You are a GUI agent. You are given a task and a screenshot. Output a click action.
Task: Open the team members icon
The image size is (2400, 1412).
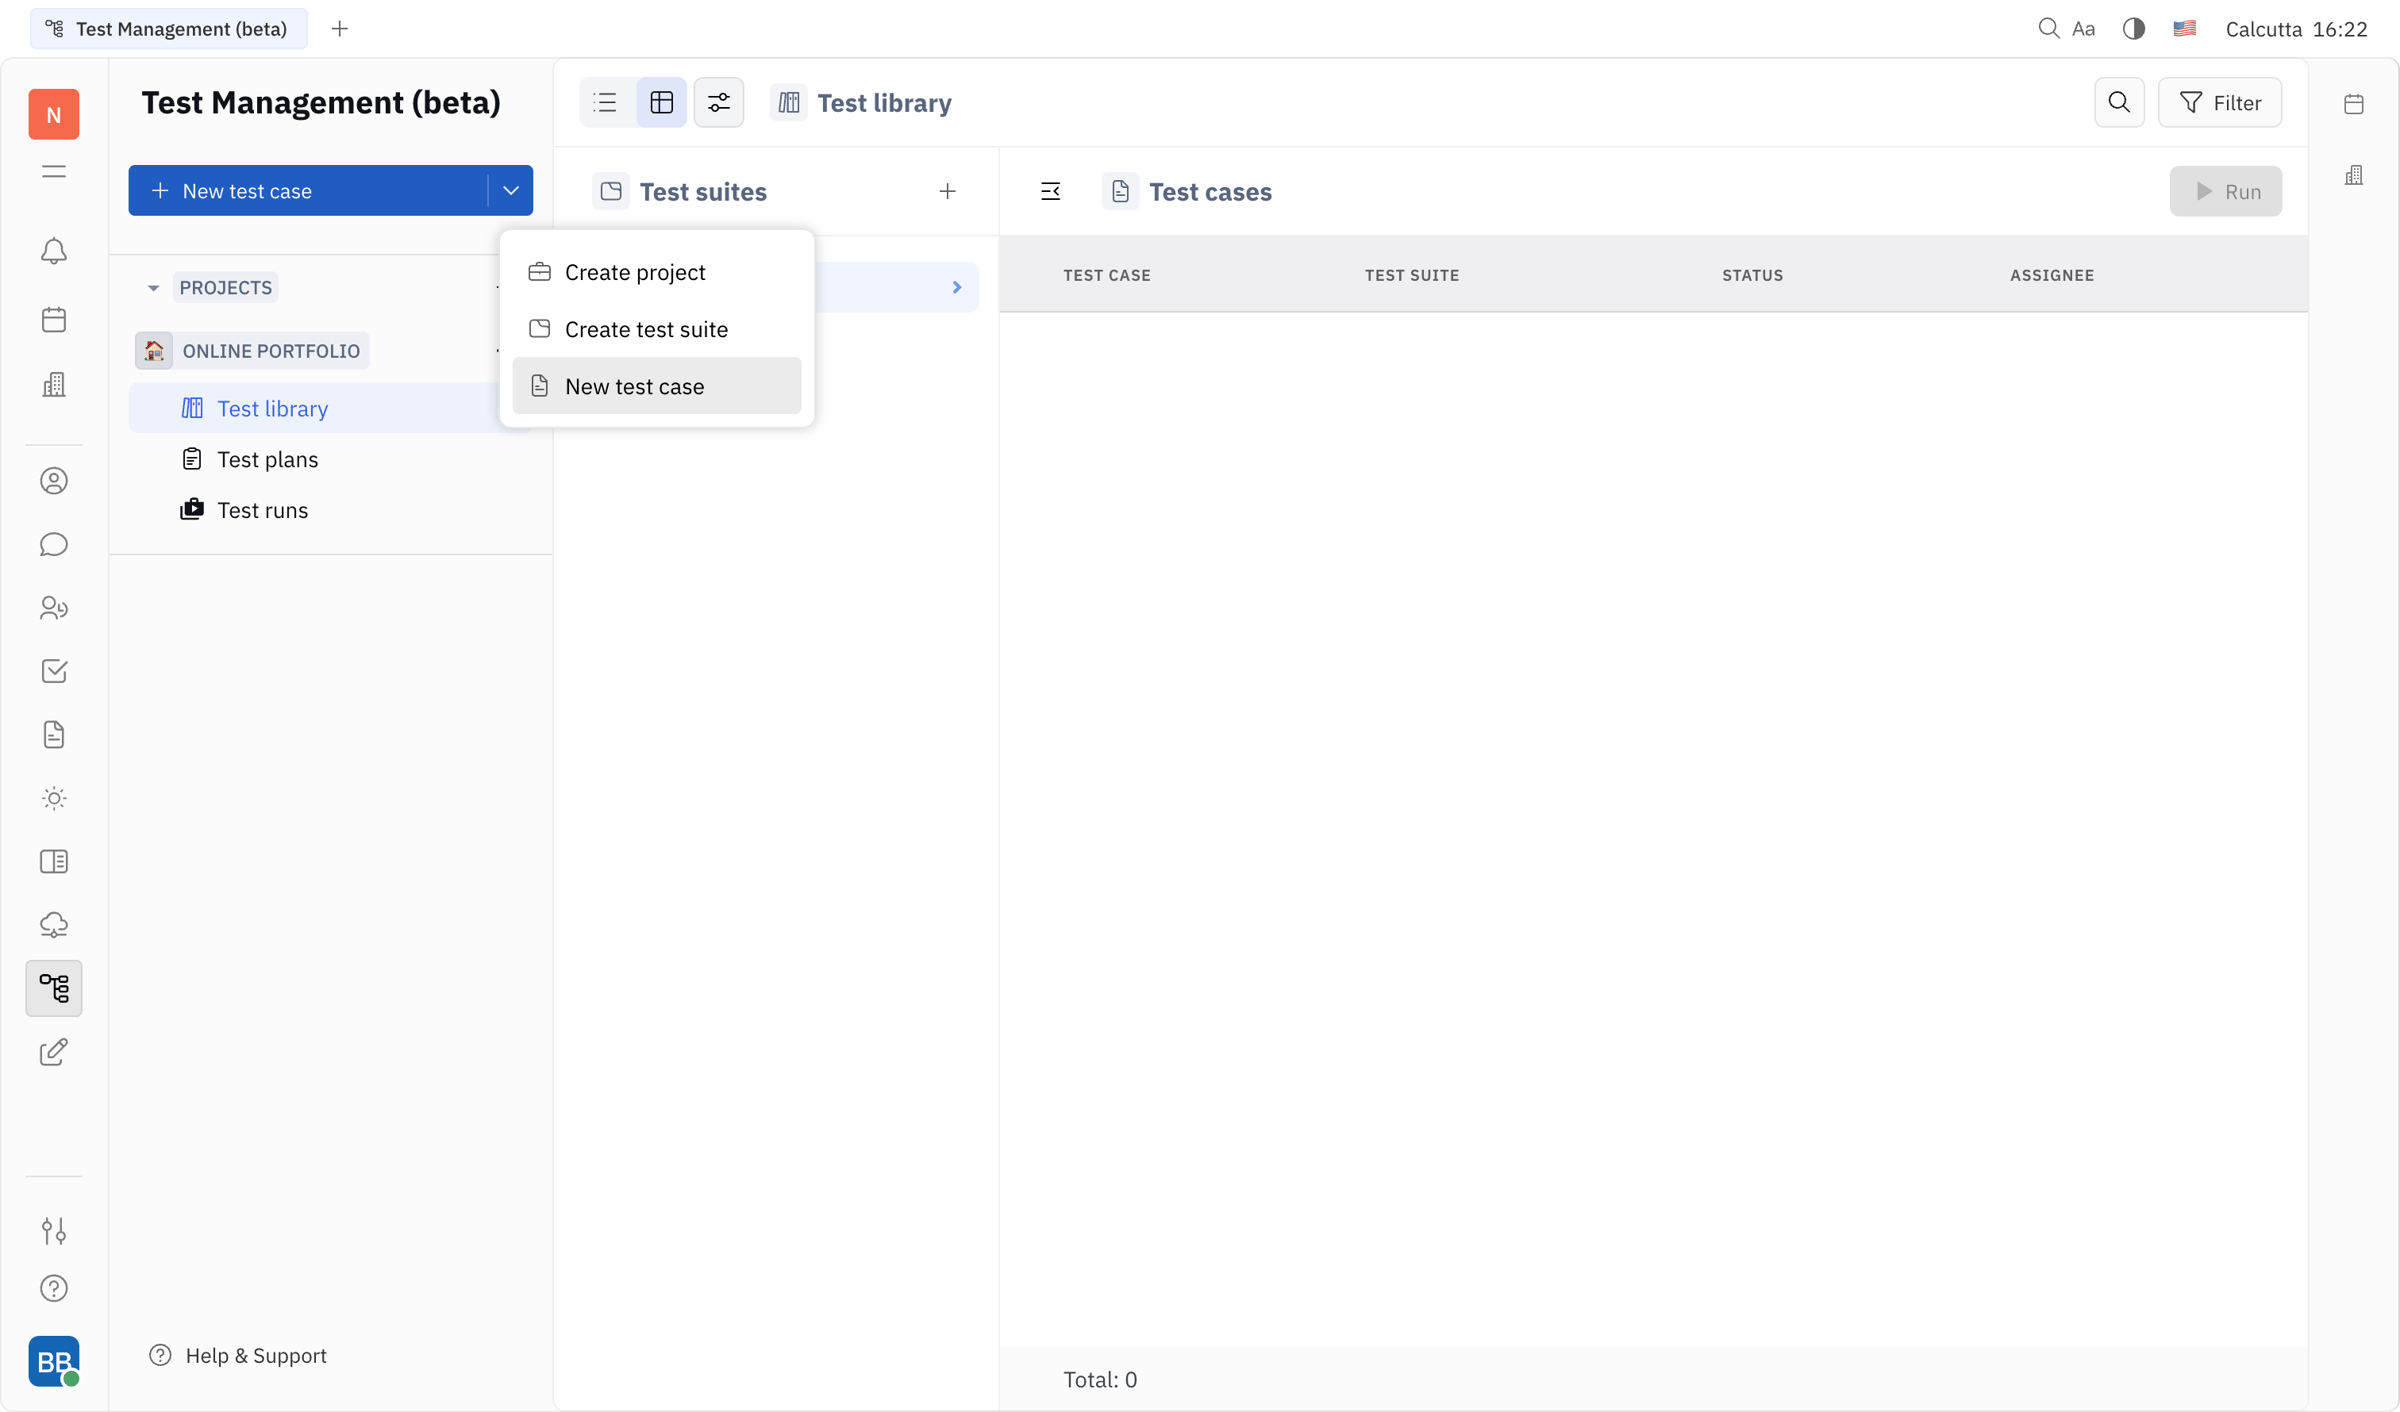[54, 608]
